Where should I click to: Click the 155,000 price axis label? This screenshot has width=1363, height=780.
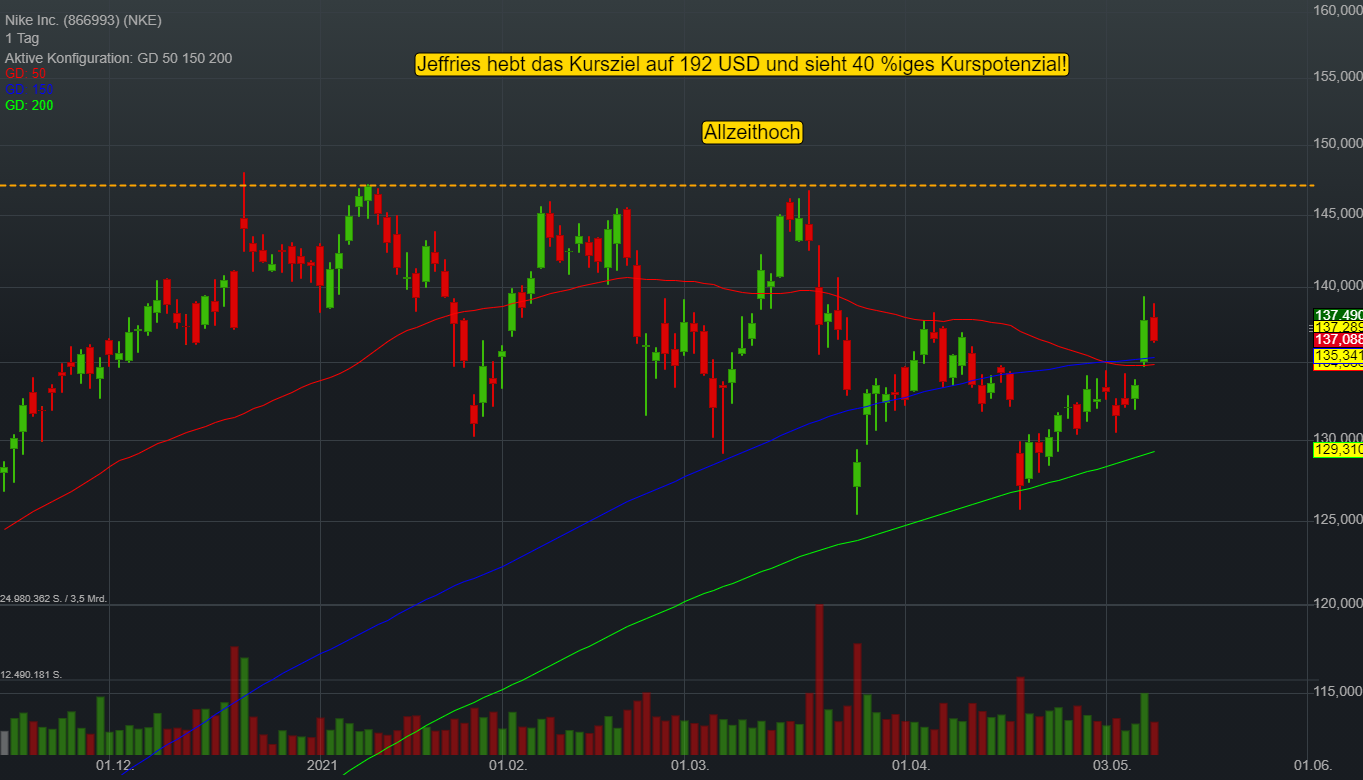coord(1338,76)
